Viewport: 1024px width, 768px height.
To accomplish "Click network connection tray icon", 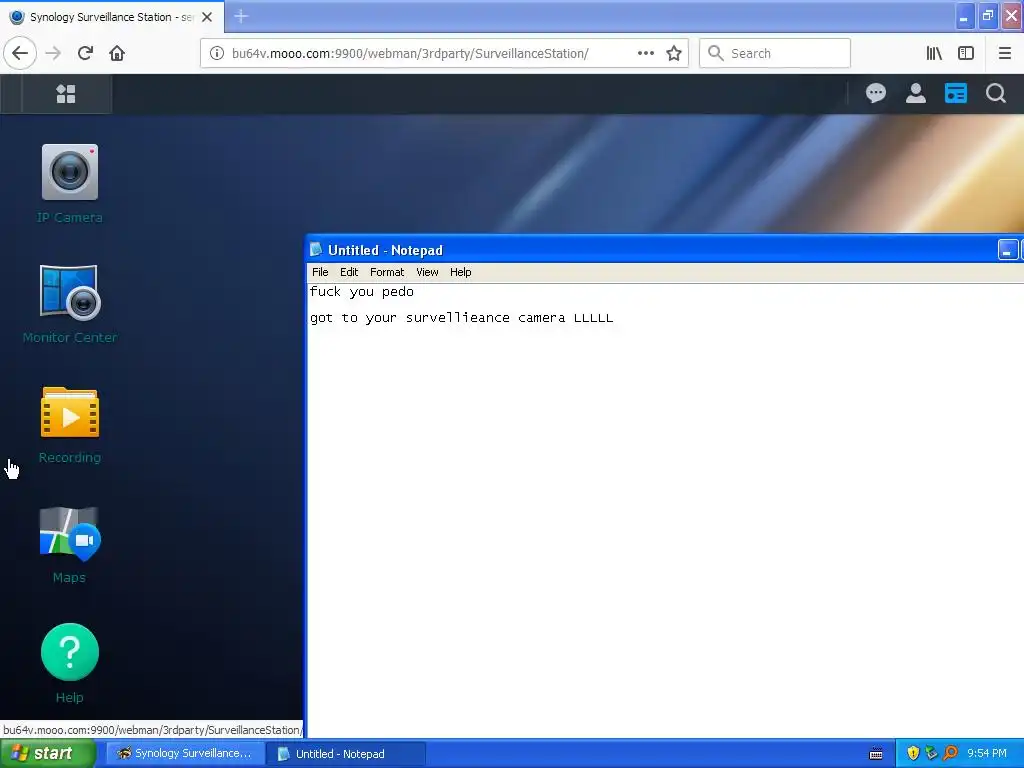I will (x=931, y=754).
